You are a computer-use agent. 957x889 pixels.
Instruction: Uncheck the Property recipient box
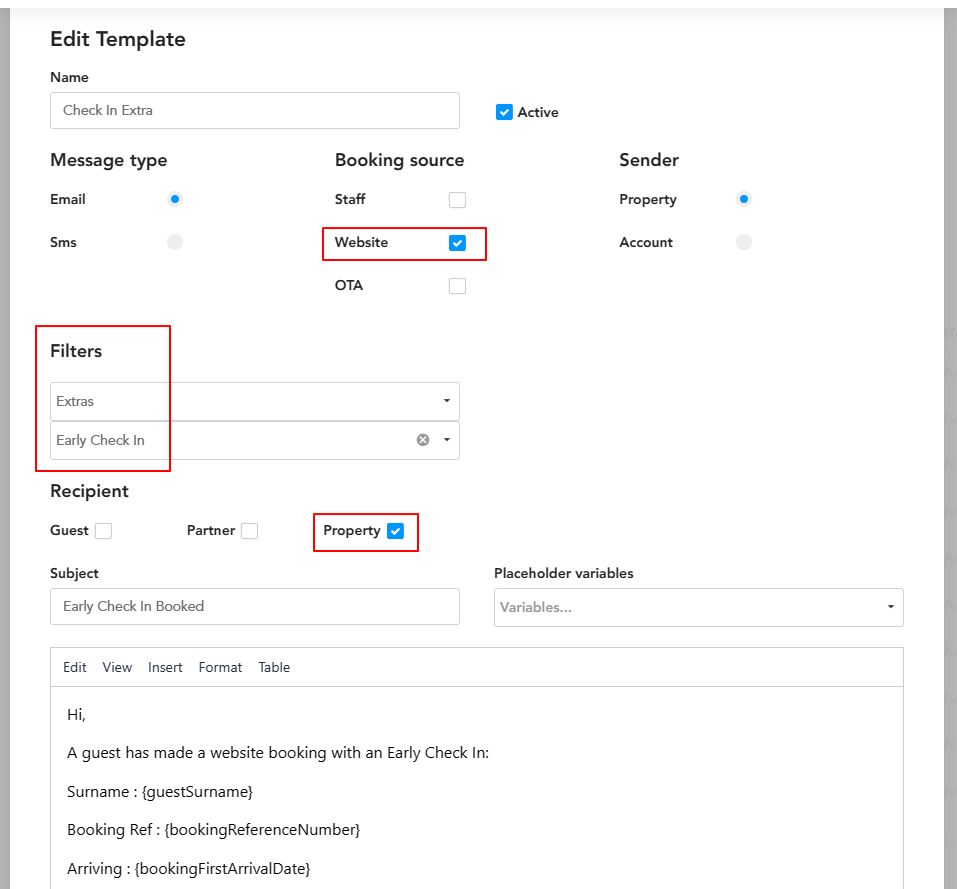coord(395,531)
